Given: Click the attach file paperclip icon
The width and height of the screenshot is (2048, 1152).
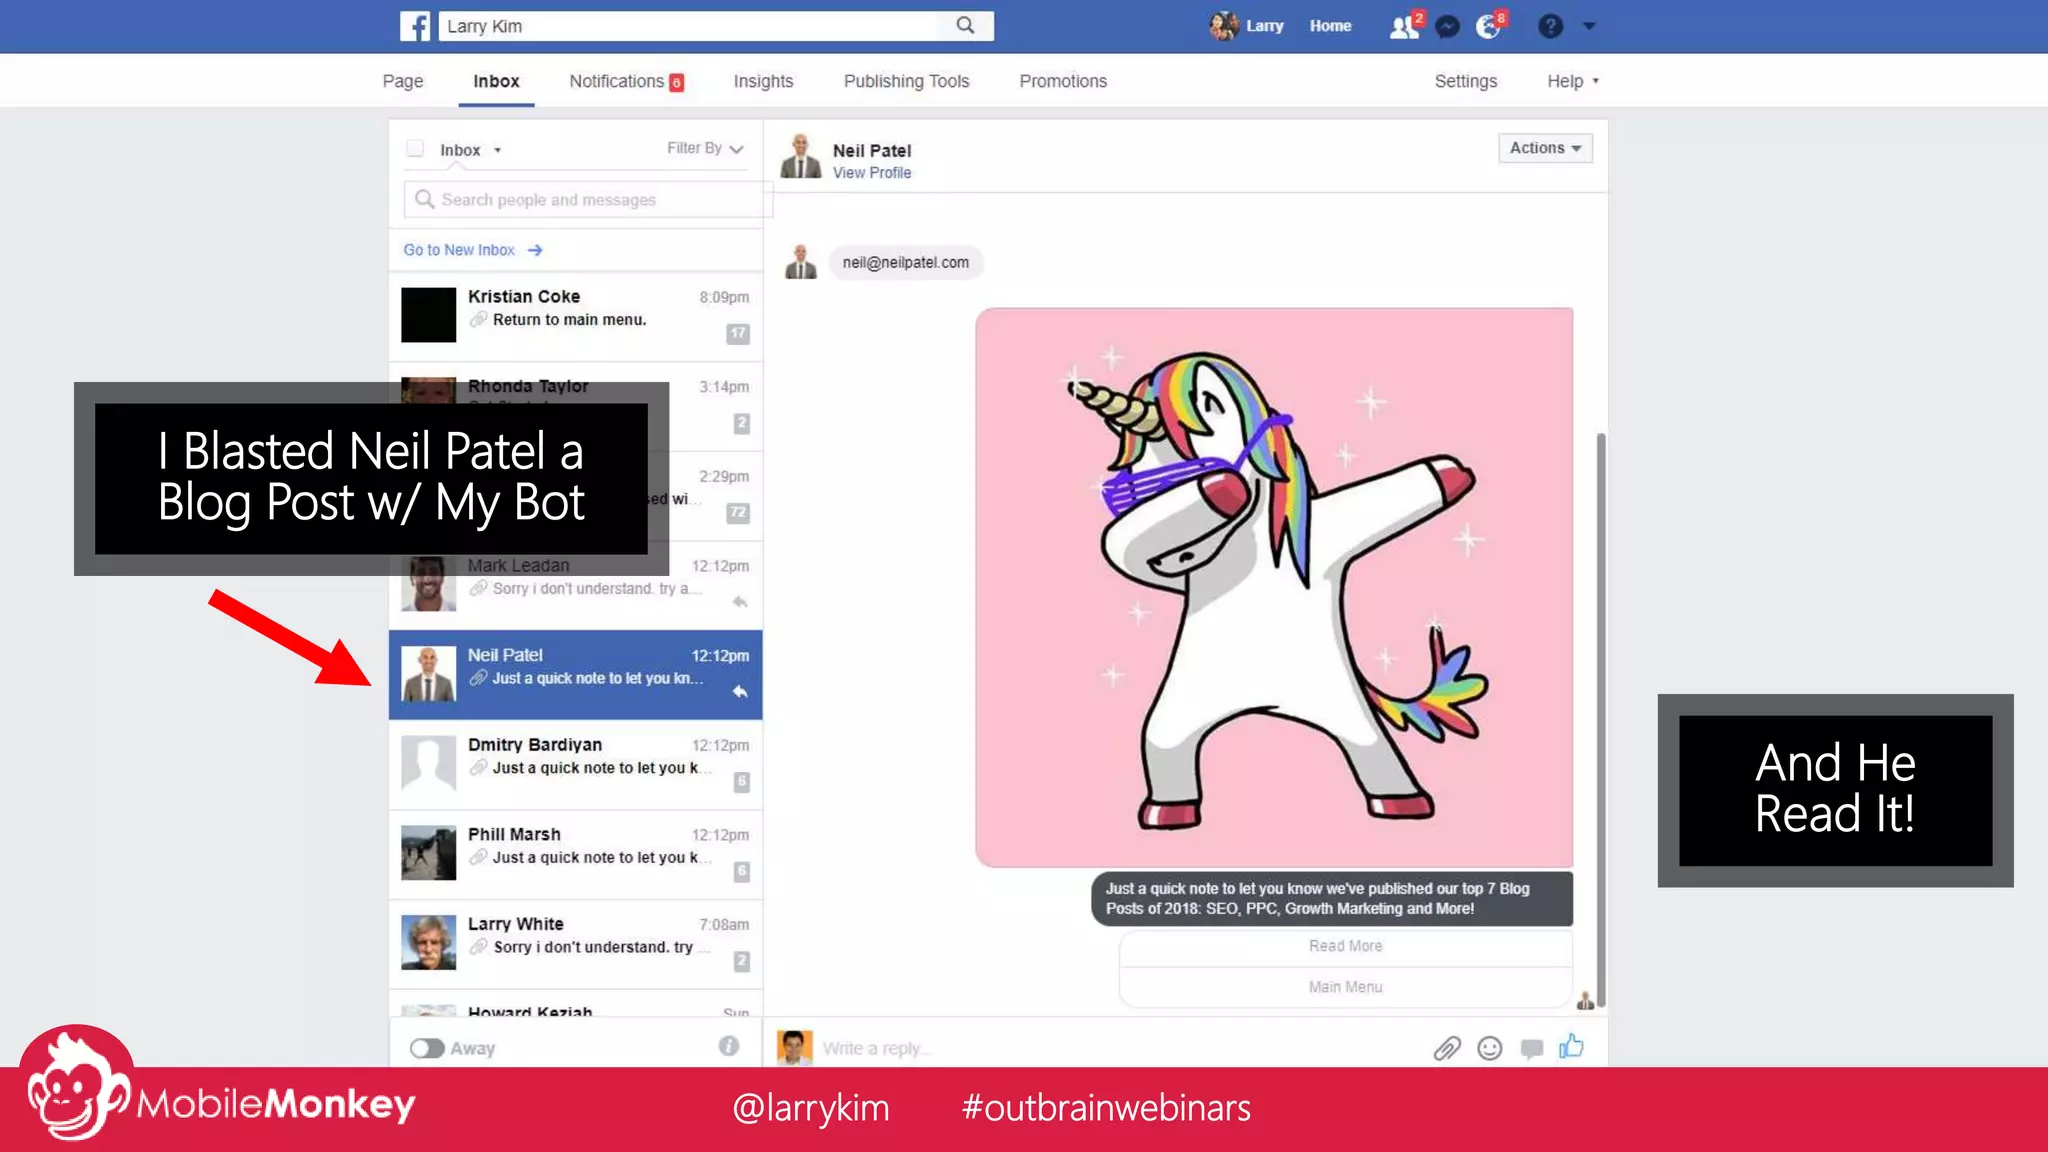Looking at the screenshot, I should pyautogui.click(x=1447, y=1048).
